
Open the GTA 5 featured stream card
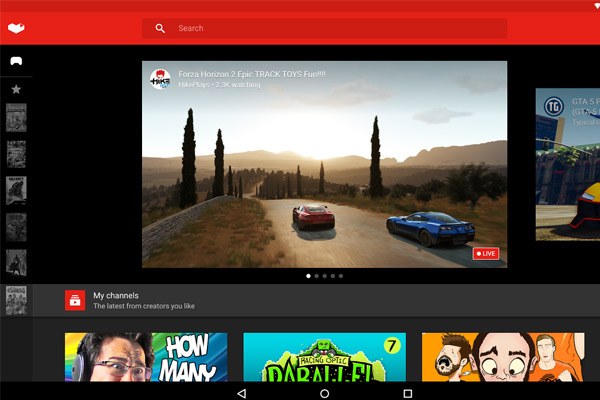(x=568, y=165)
